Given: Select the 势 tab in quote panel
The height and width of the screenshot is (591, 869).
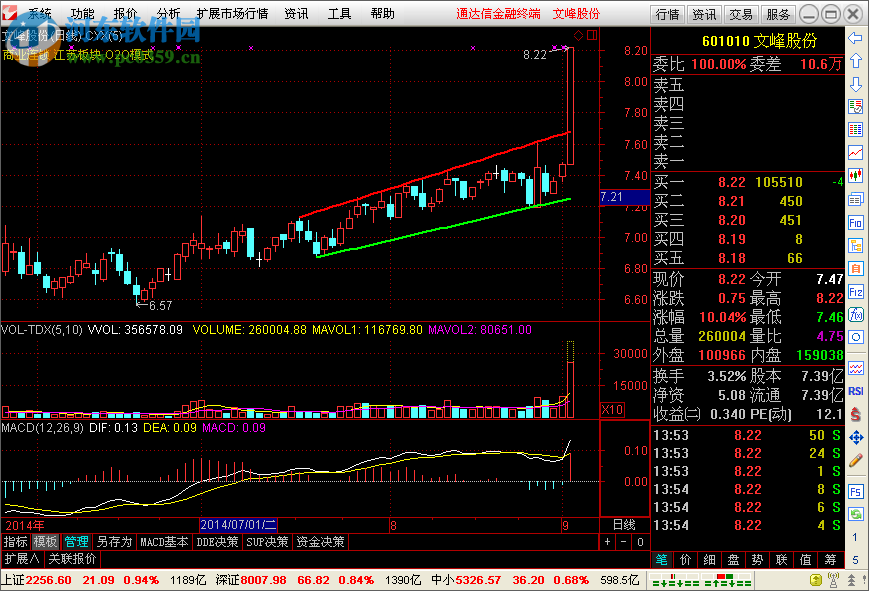Looking at the screenshot, I should [757, 559].
